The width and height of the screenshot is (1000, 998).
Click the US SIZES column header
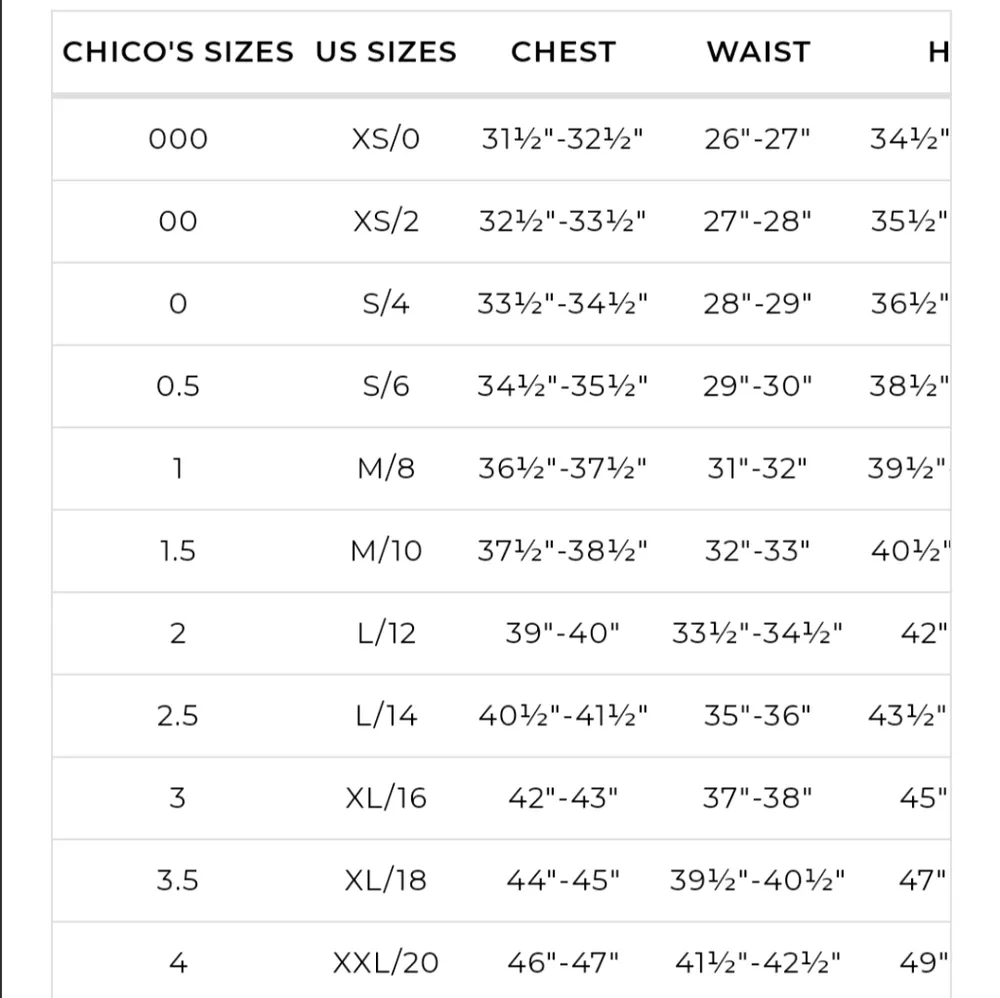pos(386,52)
